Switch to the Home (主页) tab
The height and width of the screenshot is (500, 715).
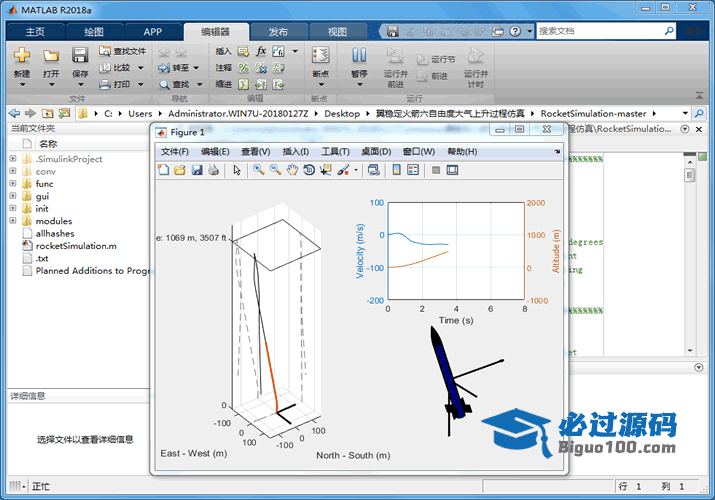(x=35, y=32)
